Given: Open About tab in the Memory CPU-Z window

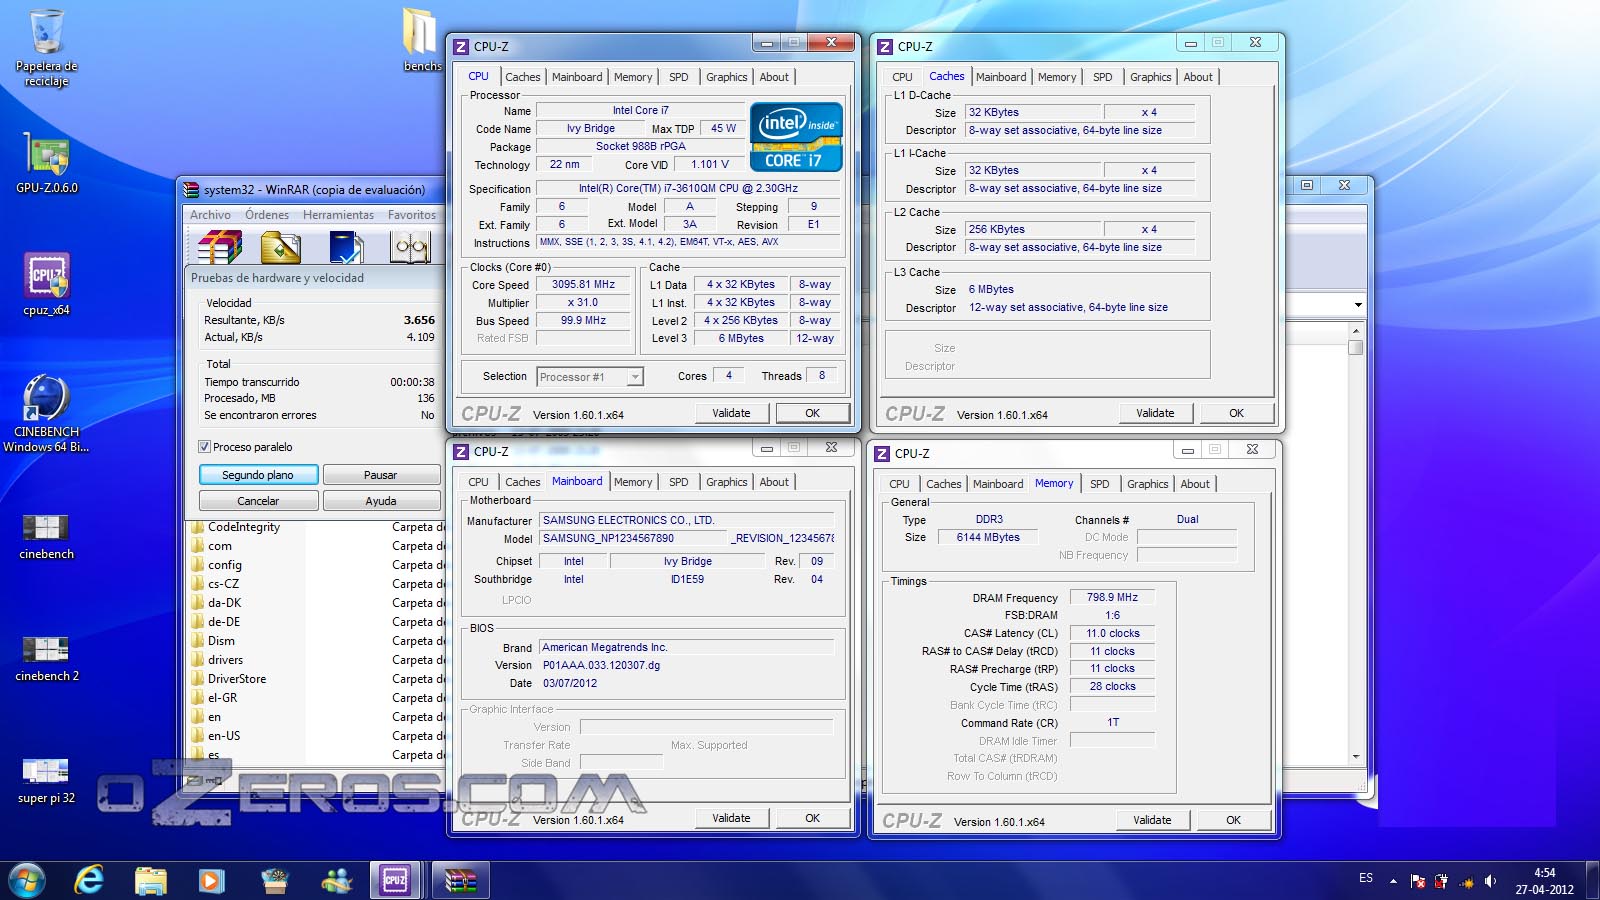Looking at the screenshot, I should pyautogui.click(x=1195, y=484).
